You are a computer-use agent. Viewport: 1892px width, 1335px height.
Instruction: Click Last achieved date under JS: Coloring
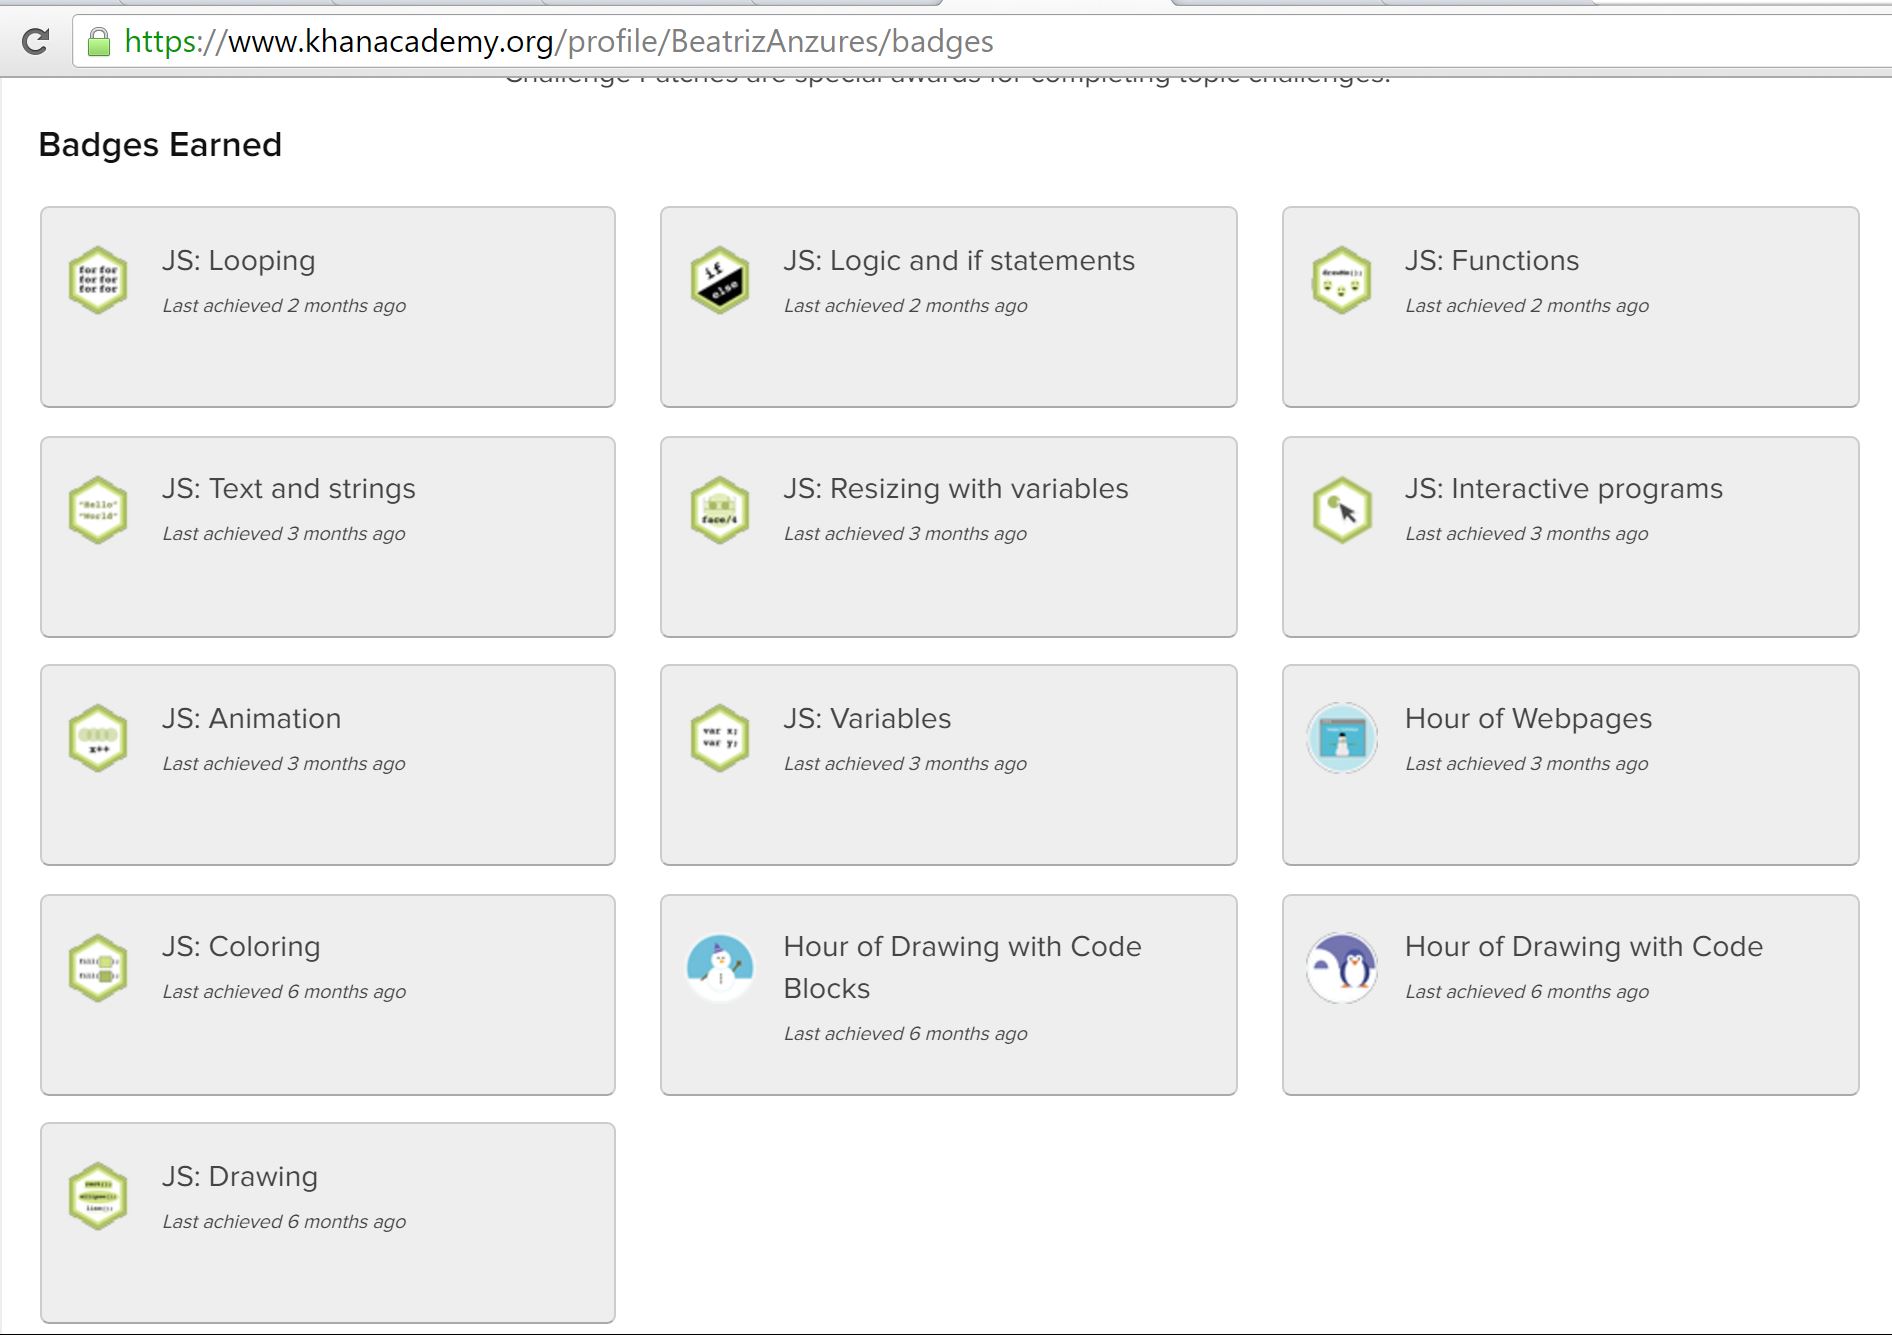[284, 992]
